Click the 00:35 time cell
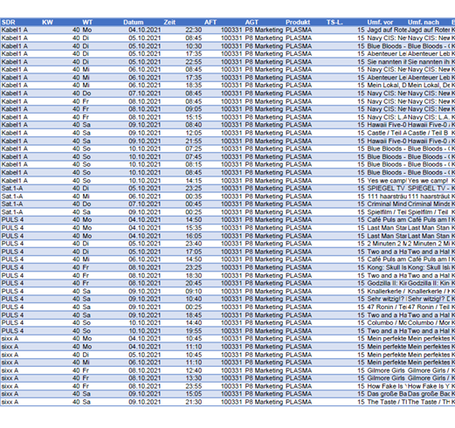 [x=194, y=196]
